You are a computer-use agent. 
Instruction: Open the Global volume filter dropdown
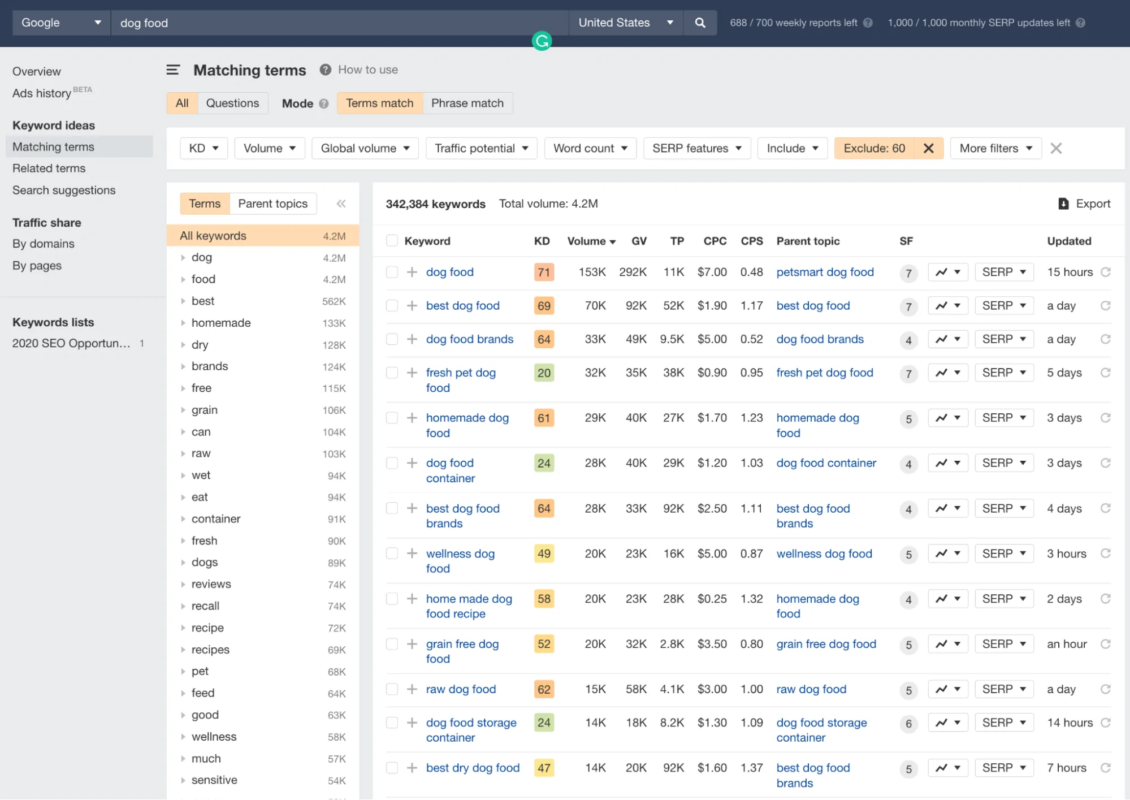pyautogui.click(x=365, y=148)
